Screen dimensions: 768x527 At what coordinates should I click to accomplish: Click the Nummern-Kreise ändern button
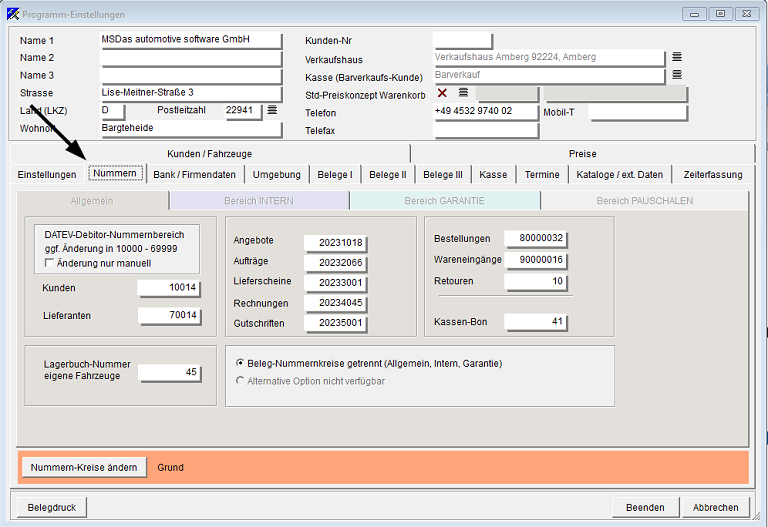[84, 467]
